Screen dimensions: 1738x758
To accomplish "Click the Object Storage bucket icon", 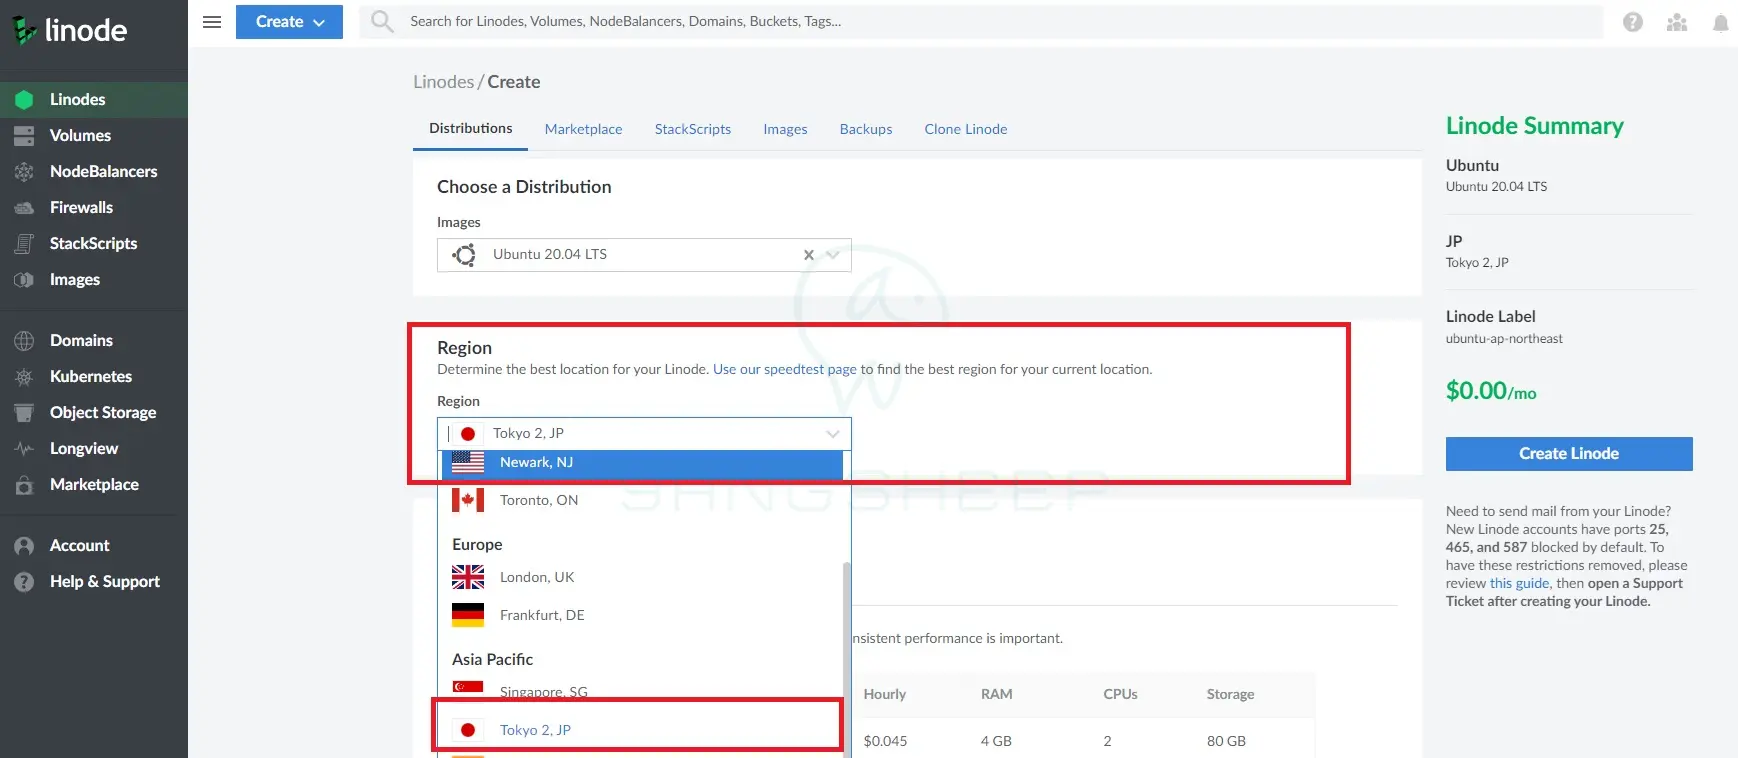I will tap(24, 413).
